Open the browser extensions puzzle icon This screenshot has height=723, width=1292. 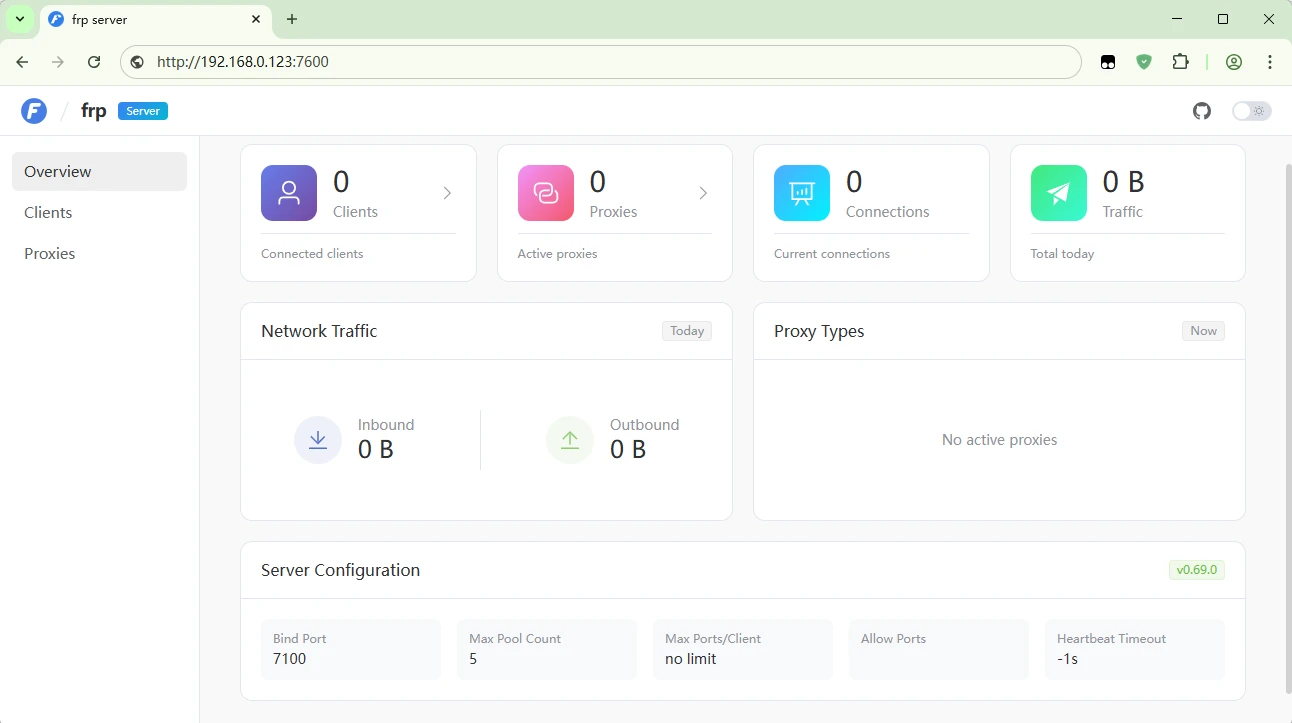(x=1180, y=62)
